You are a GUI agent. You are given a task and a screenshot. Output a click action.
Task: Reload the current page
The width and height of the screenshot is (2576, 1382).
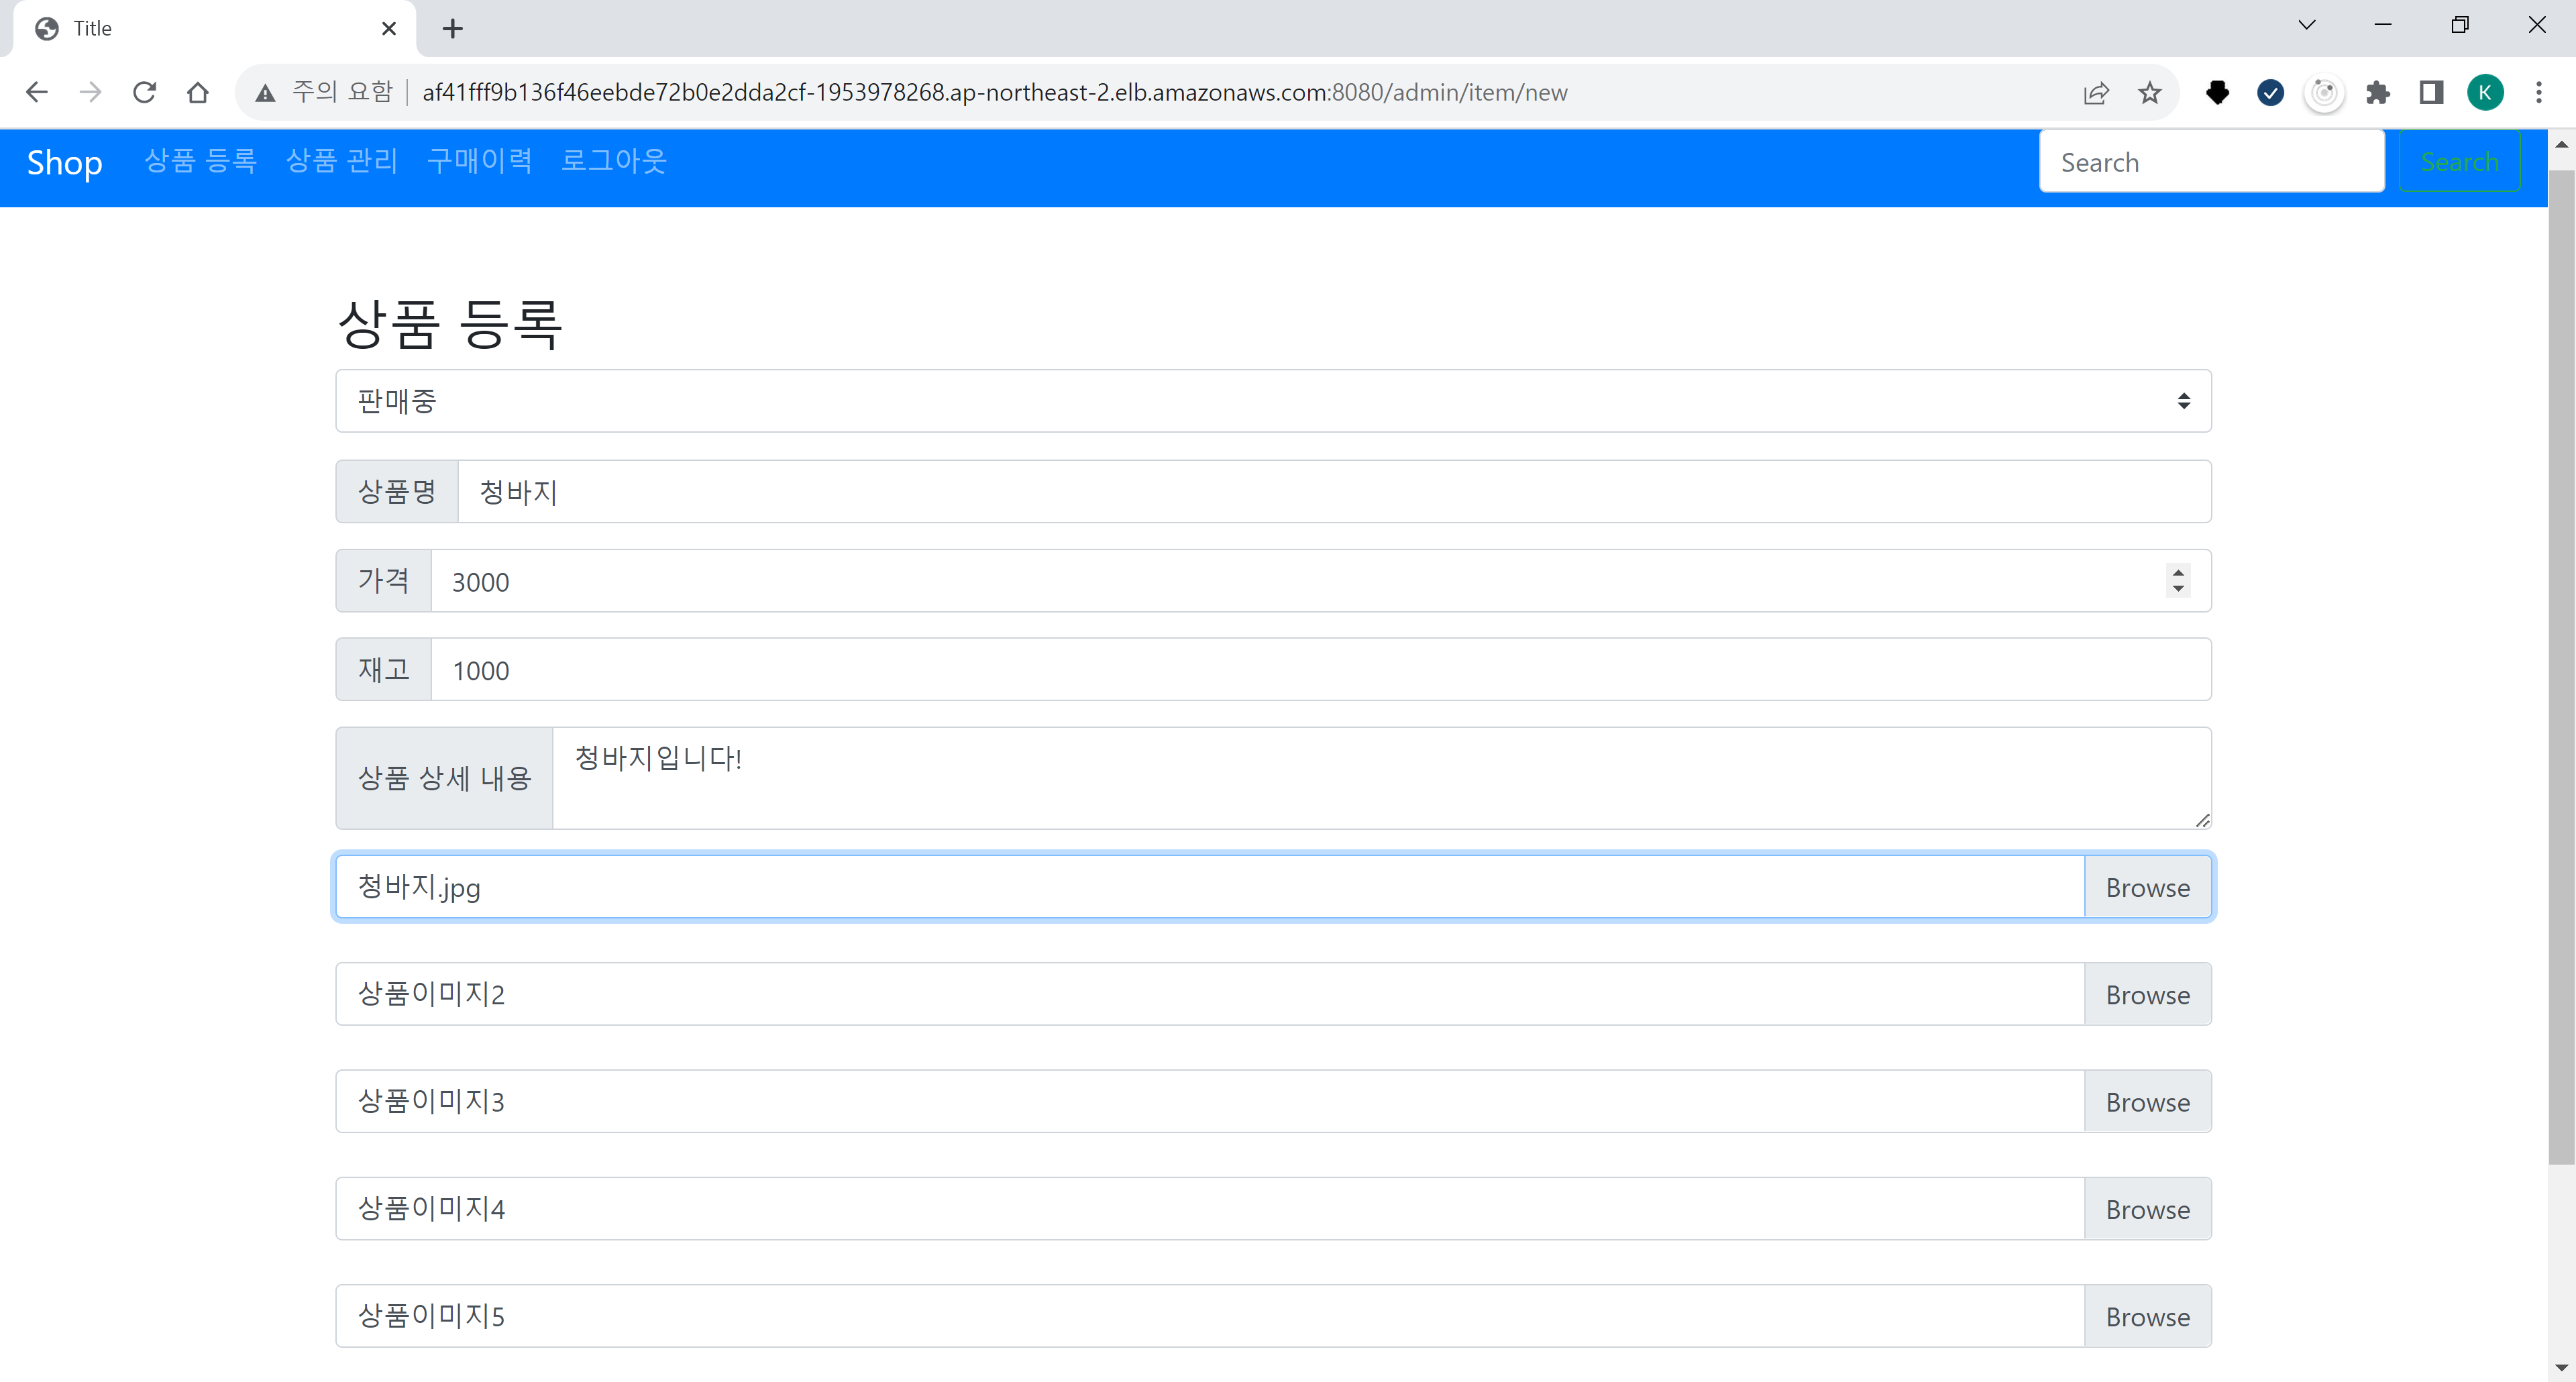point(144,91)
